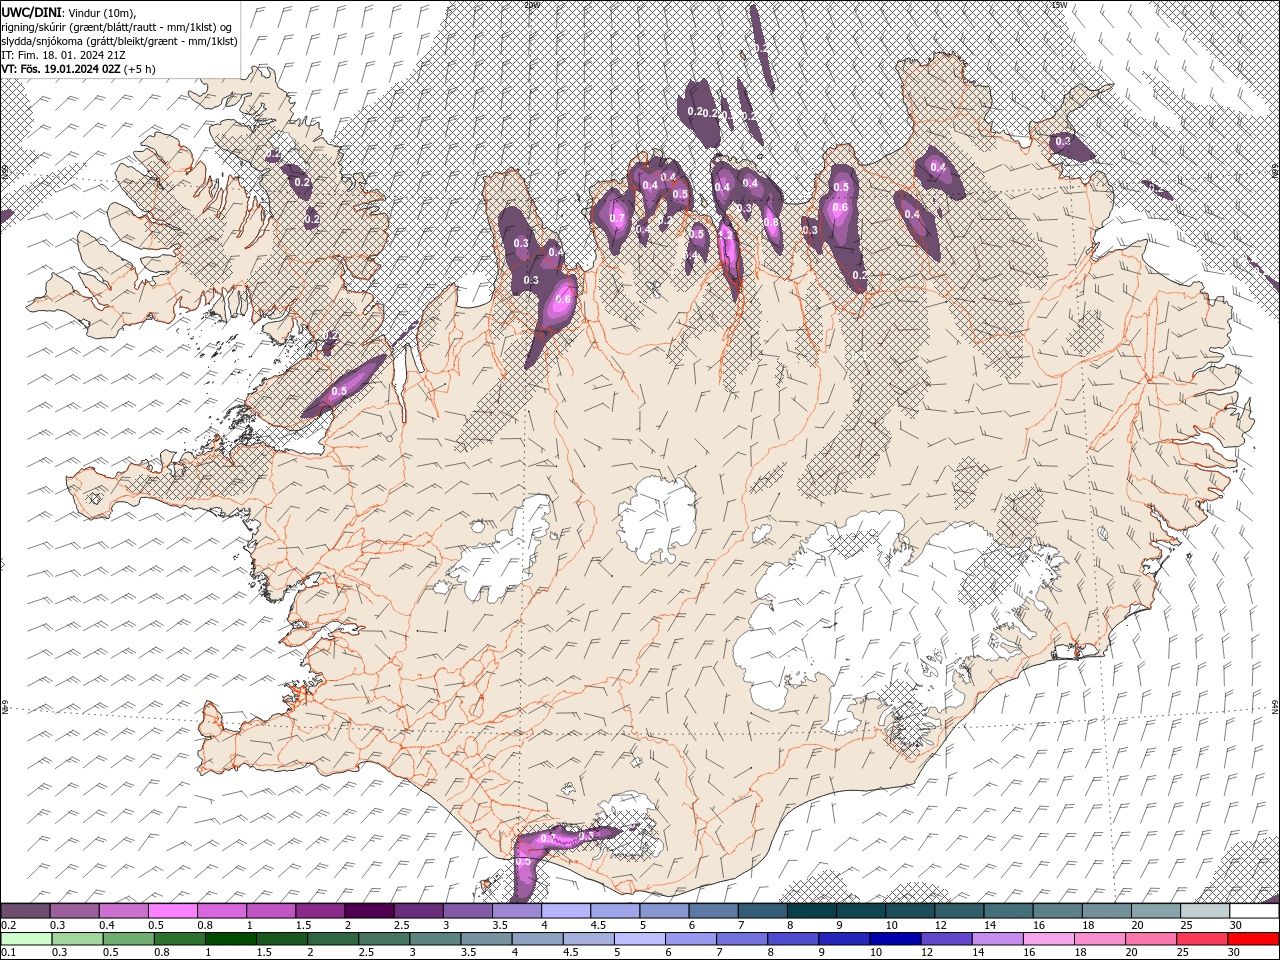Viewport: 1280px width, 960px height.
Task: Click the lower legend swatch labeled 0.5
Action: [128, 939]
